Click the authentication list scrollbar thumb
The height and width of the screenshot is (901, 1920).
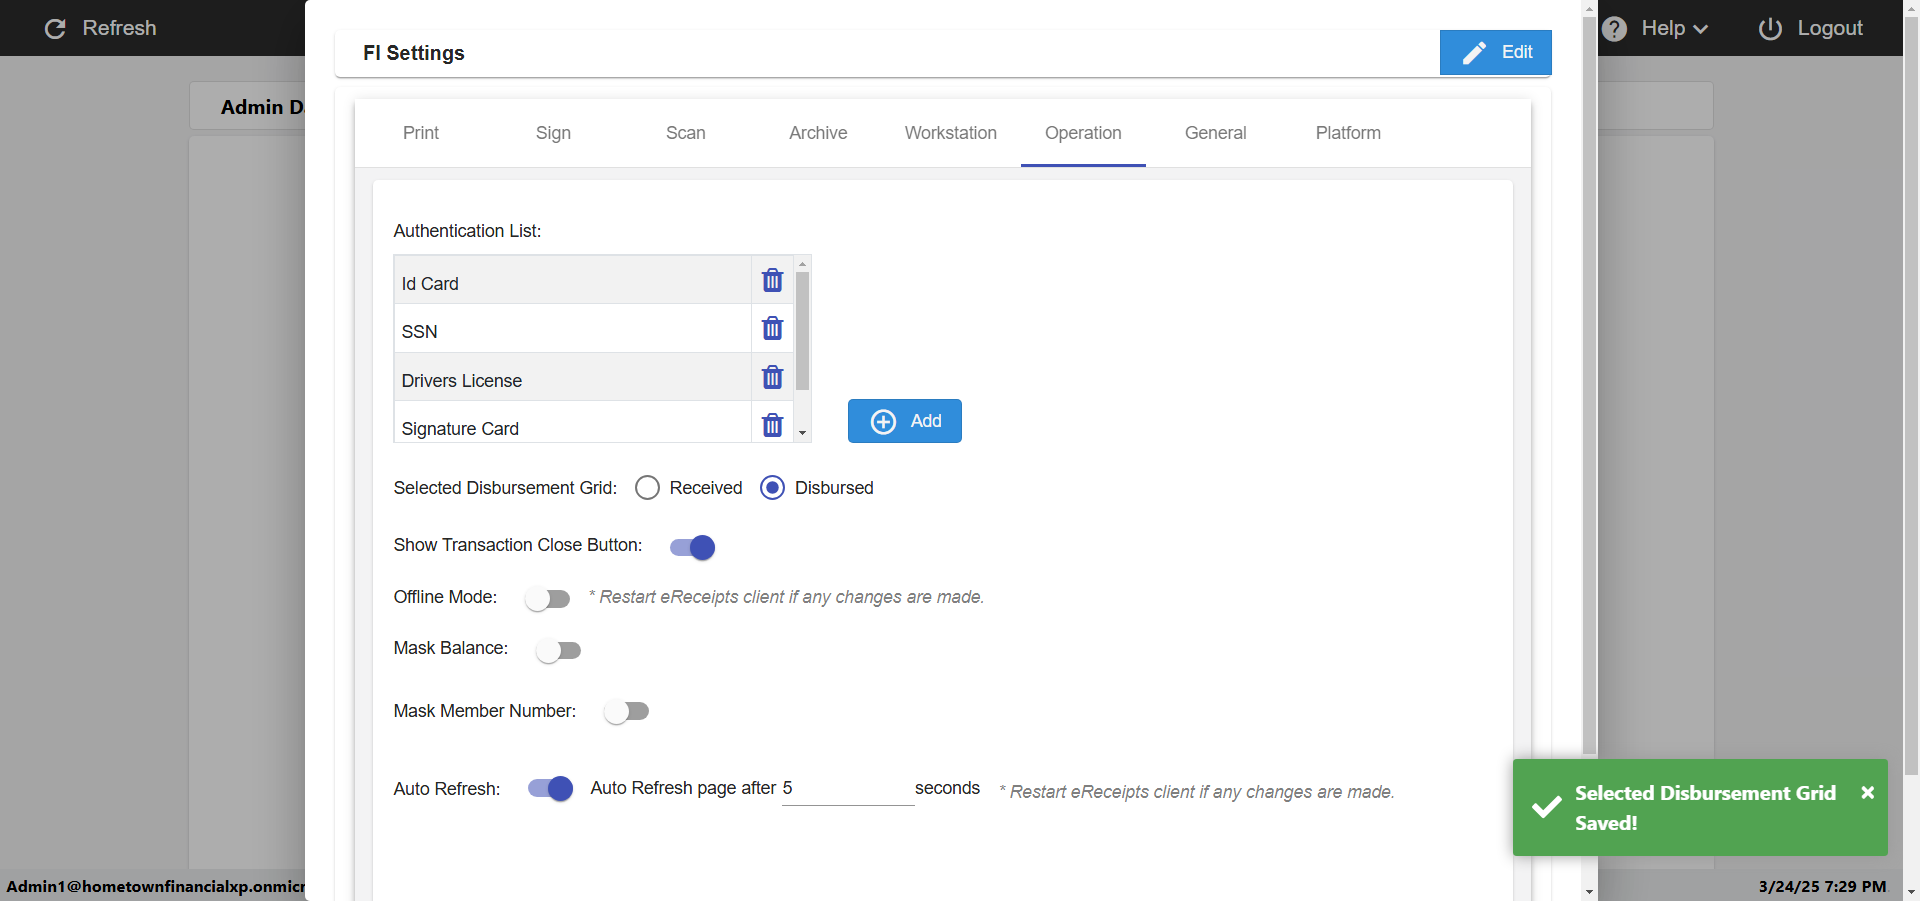click(802, 330)
